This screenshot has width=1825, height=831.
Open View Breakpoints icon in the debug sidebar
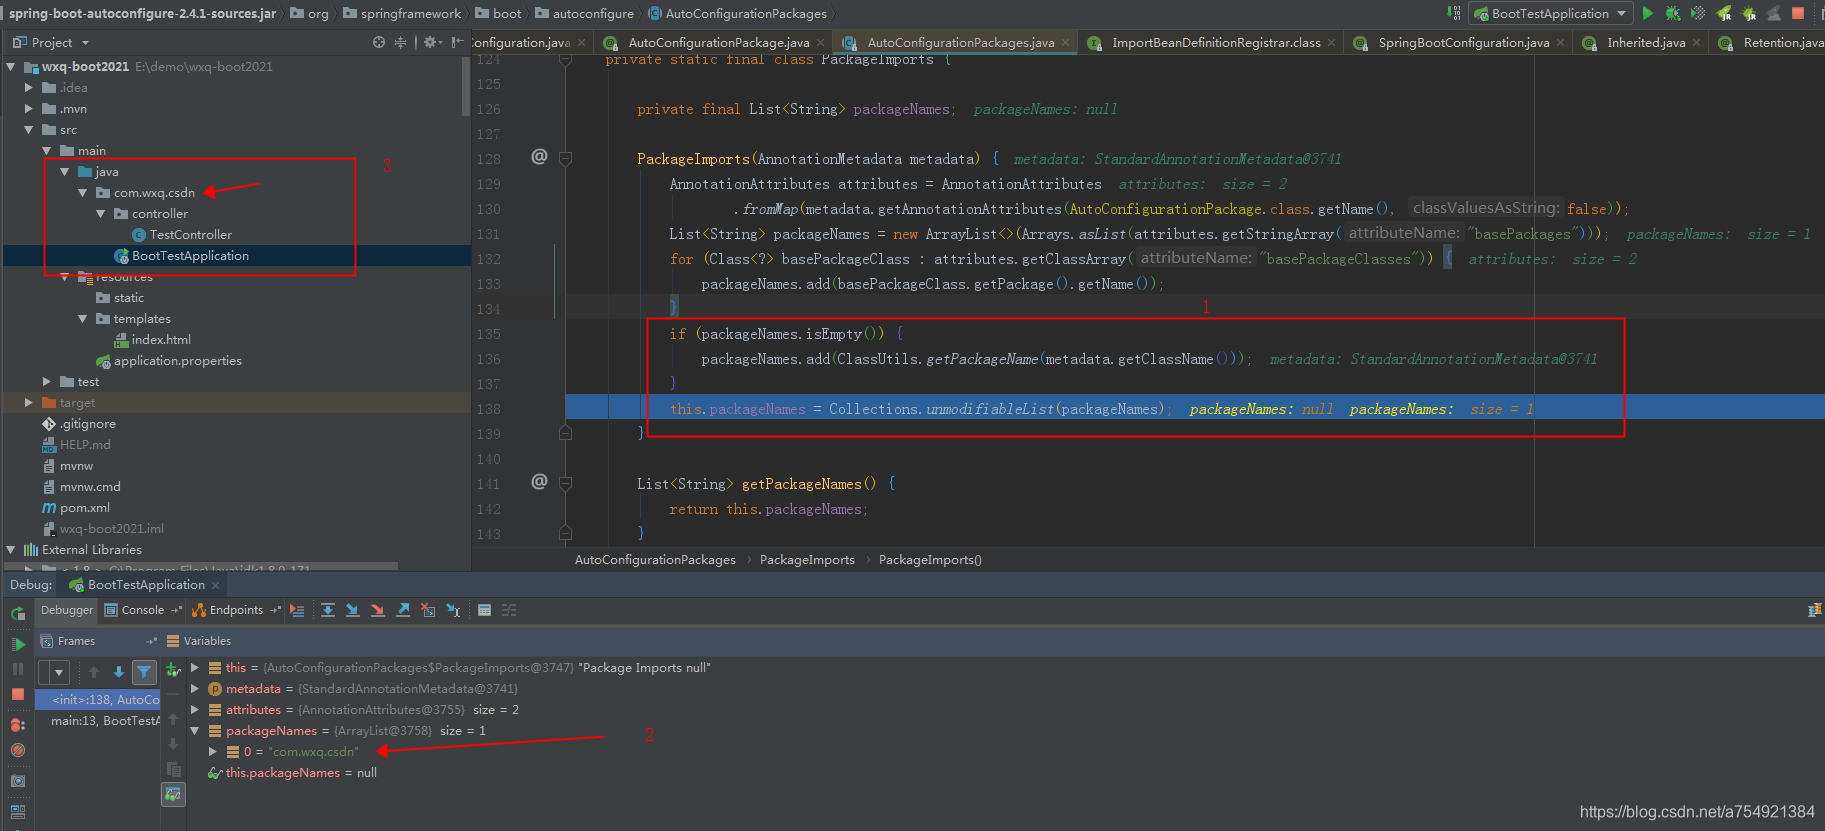point(18,725)
